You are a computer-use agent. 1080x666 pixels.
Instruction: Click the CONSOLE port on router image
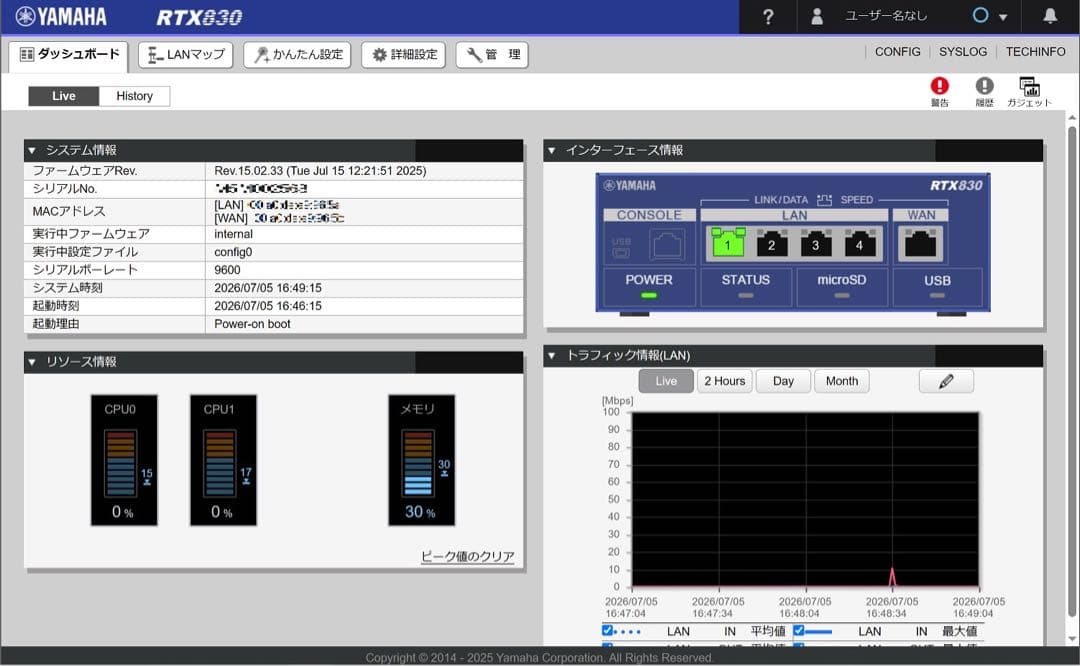coord(667,244)
